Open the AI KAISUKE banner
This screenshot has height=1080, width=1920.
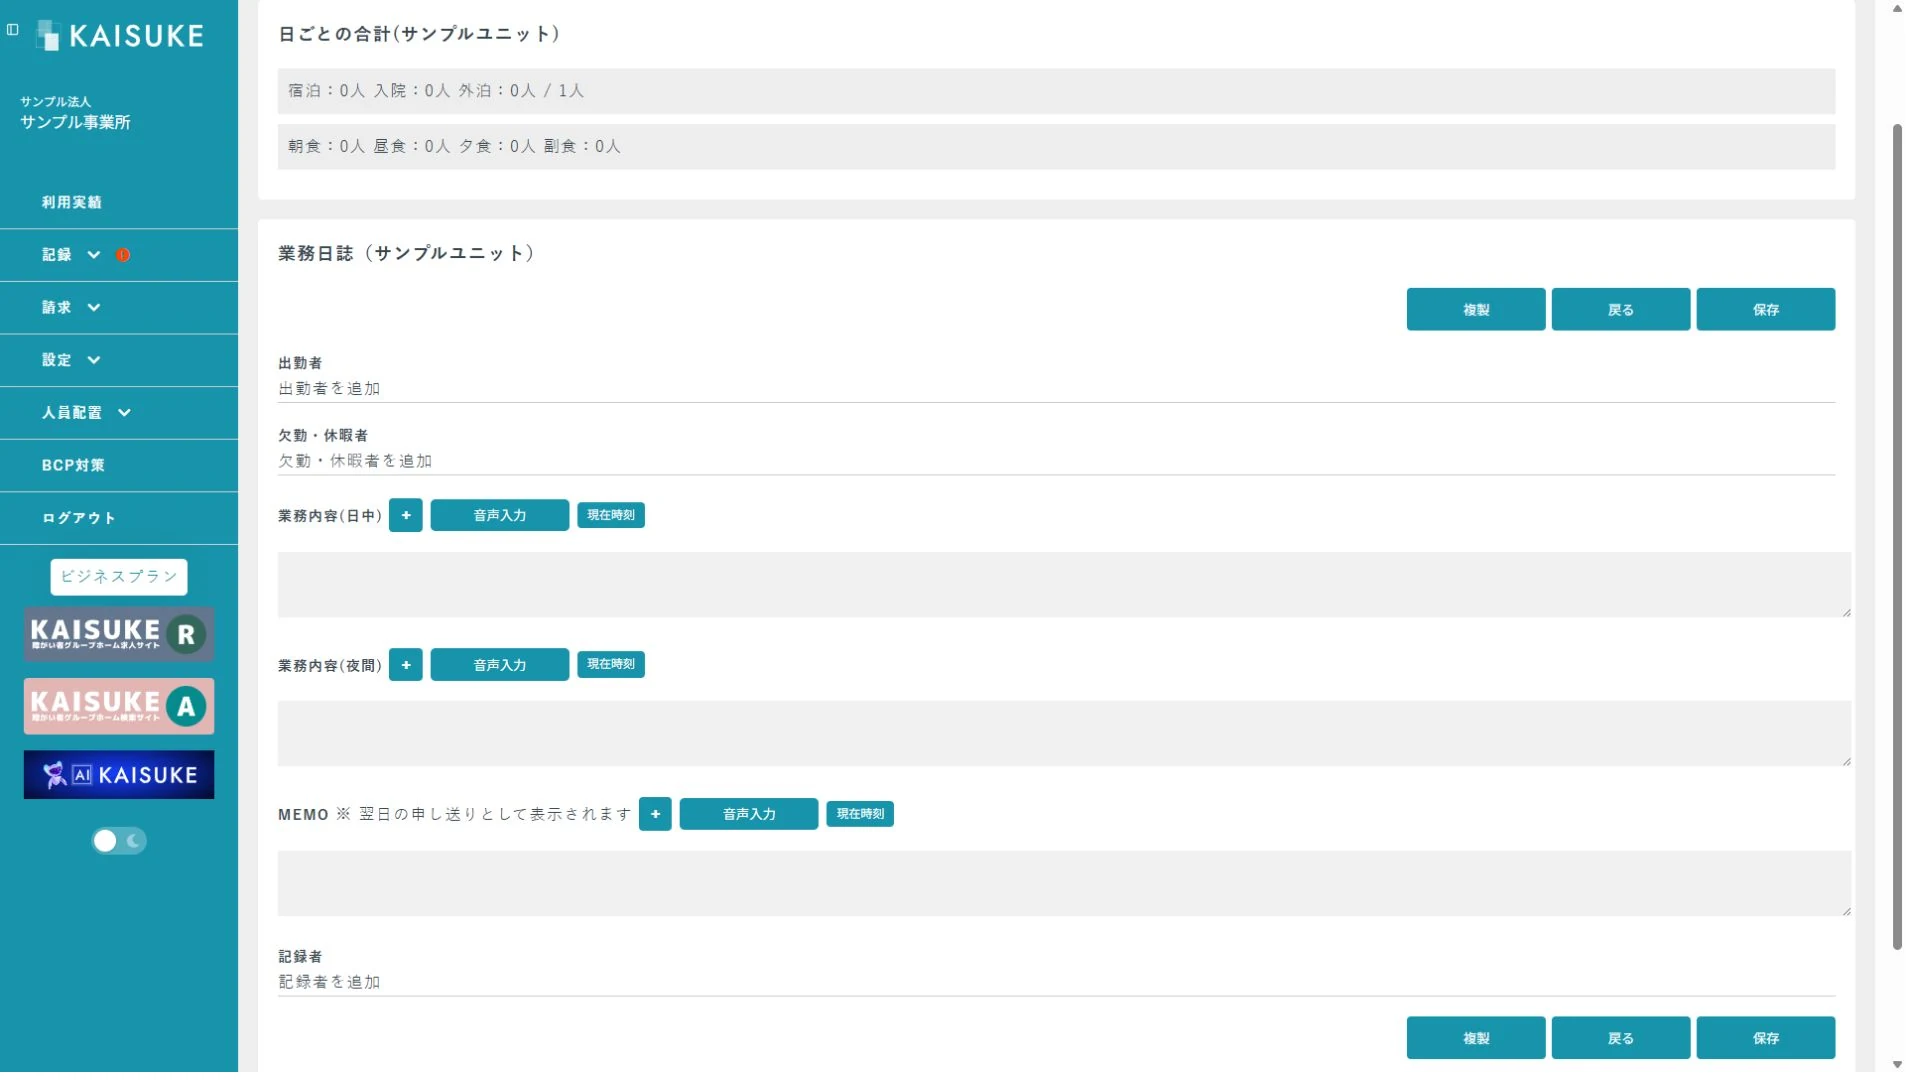point(119,775)
